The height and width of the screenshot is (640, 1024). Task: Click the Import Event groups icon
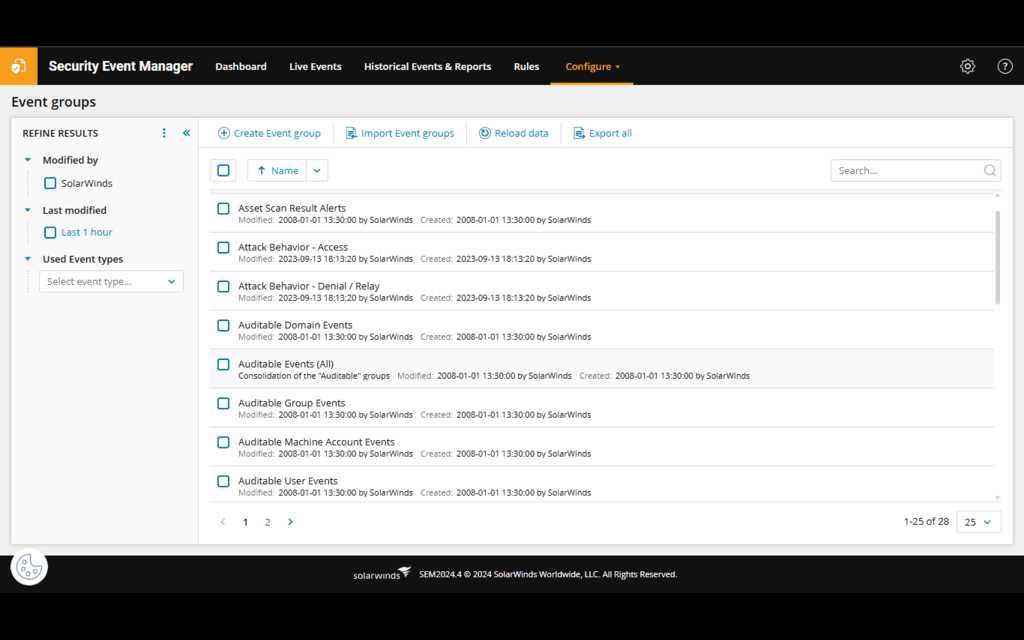(350, 132)
